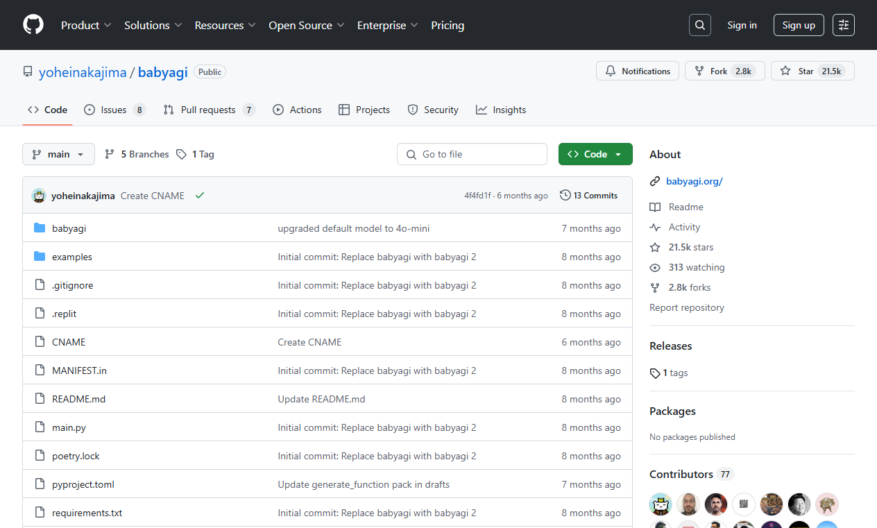
Task: Open the babyagi folder icon
Action: (39, 228)
